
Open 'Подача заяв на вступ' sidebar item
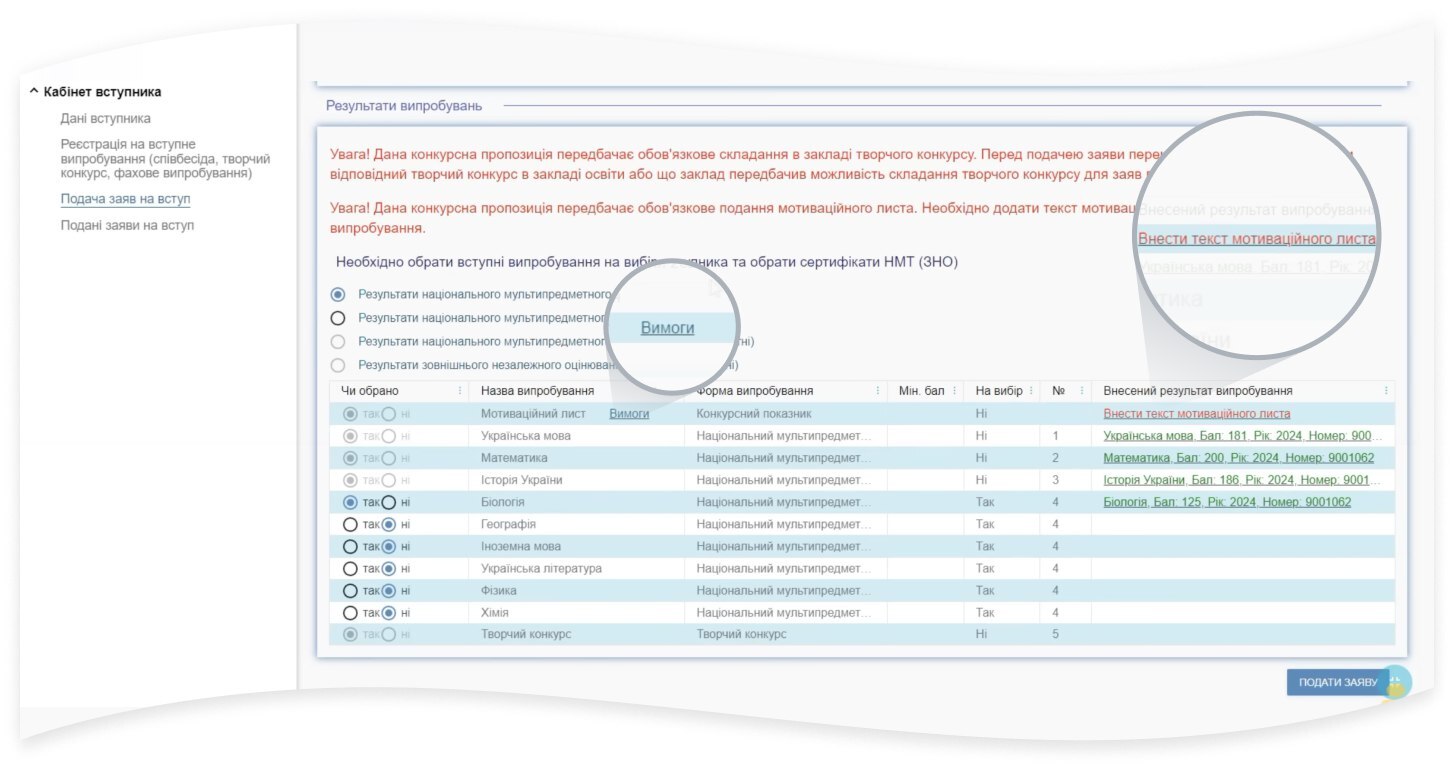(125, 199)
